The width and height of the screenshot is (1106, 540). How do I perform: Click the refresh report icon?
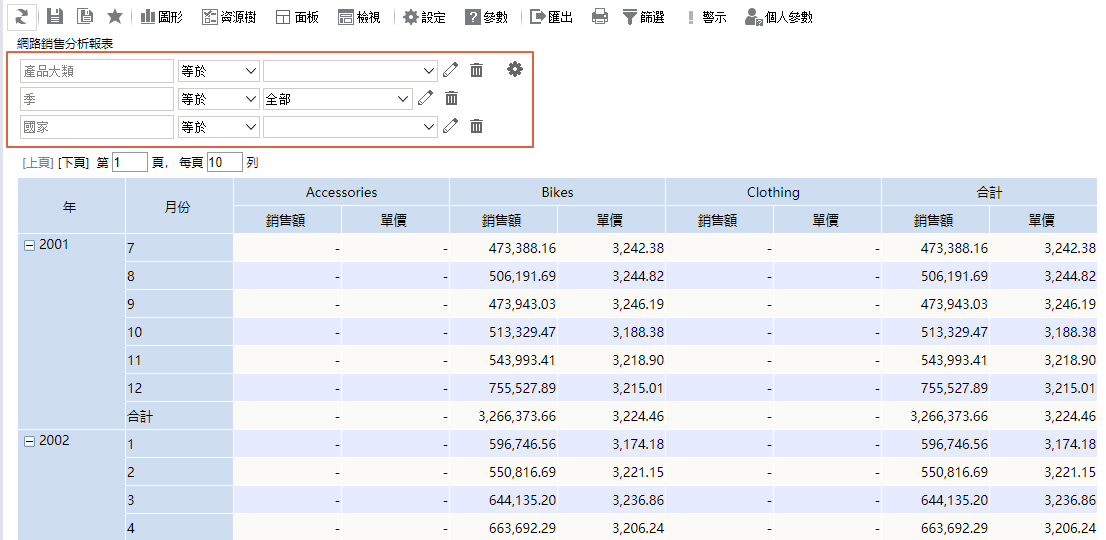coord(22,16)
